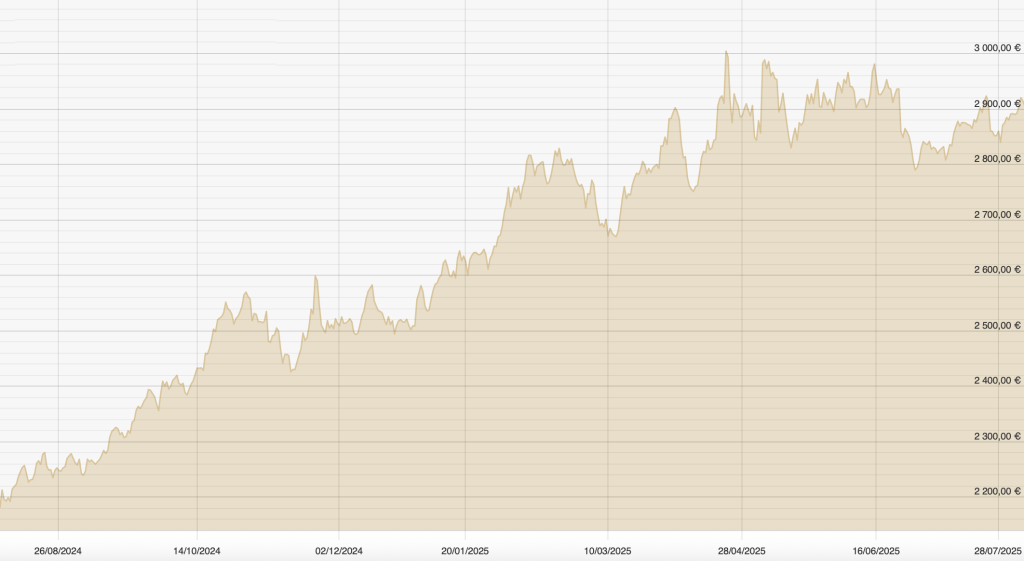
Task: Click the chart's highest peak near 3 000 €
Action: (726, 52)
